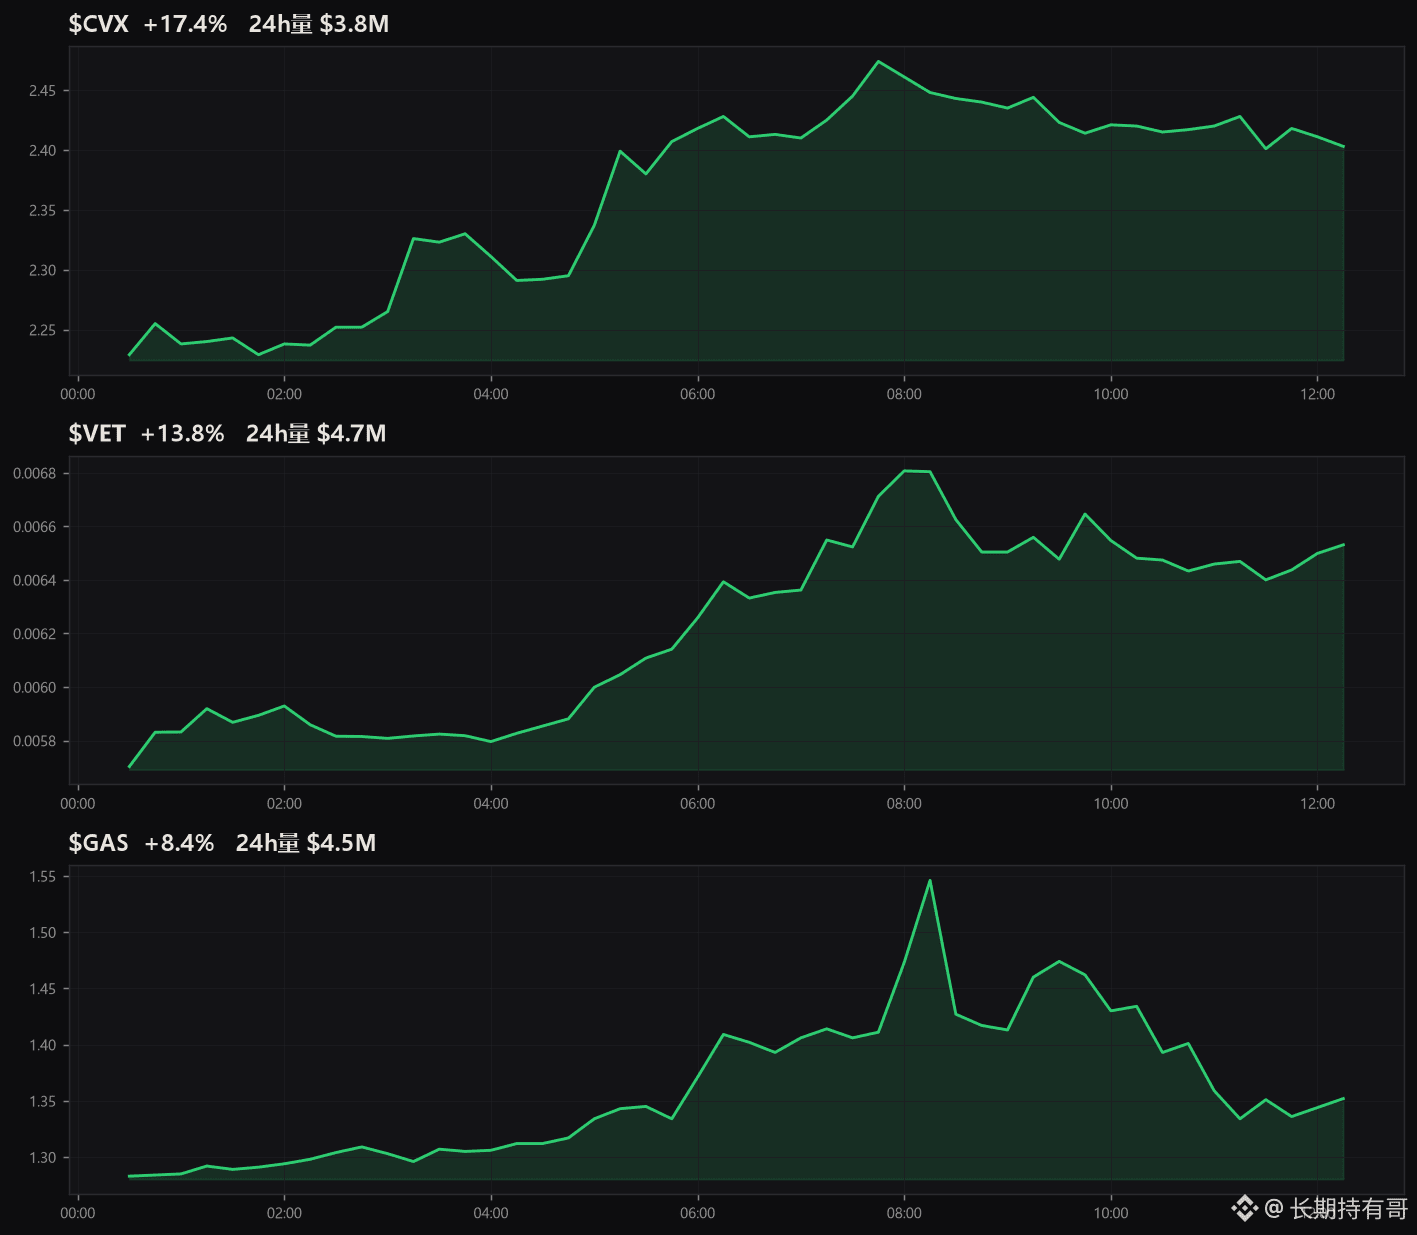
Task: Click the 10:00 time label under CVX chart
Action: 1111,394
